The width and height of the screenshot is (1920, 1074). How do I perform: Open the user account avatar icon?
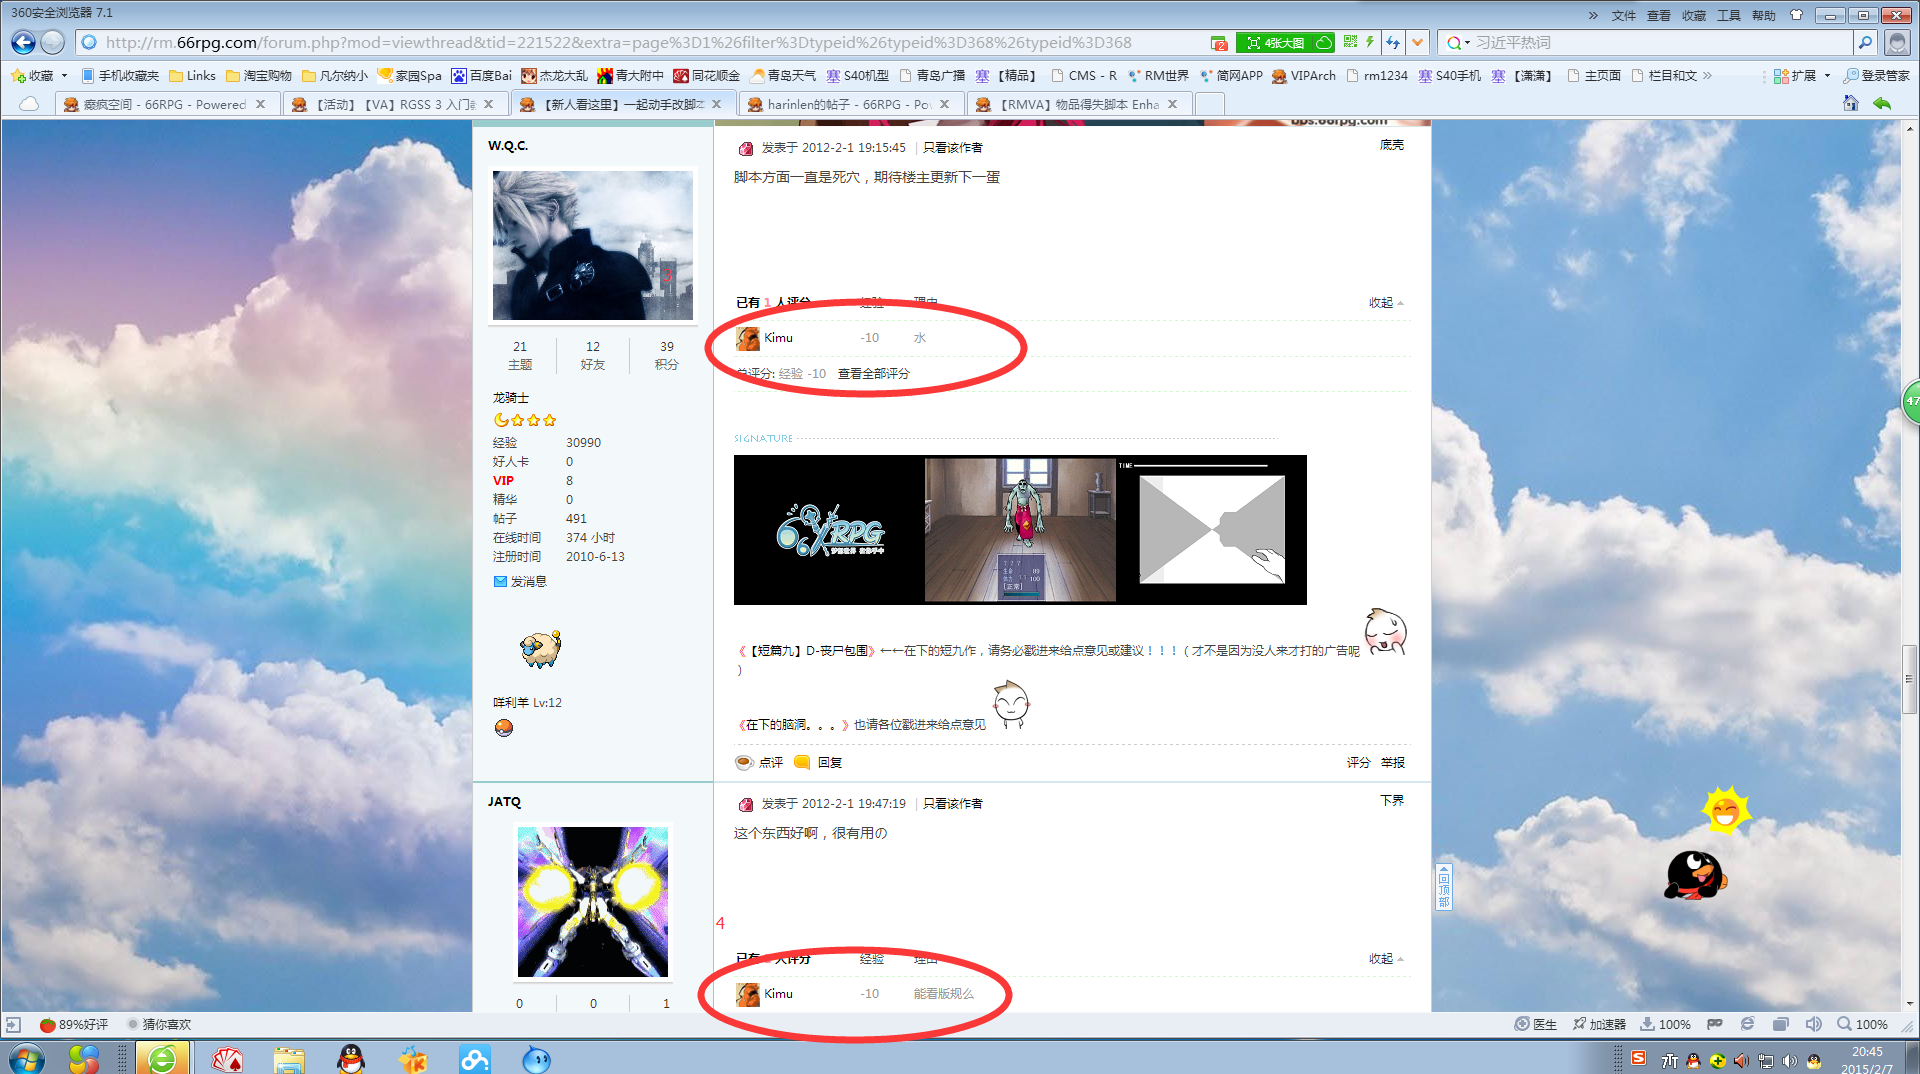point(1896,42)
